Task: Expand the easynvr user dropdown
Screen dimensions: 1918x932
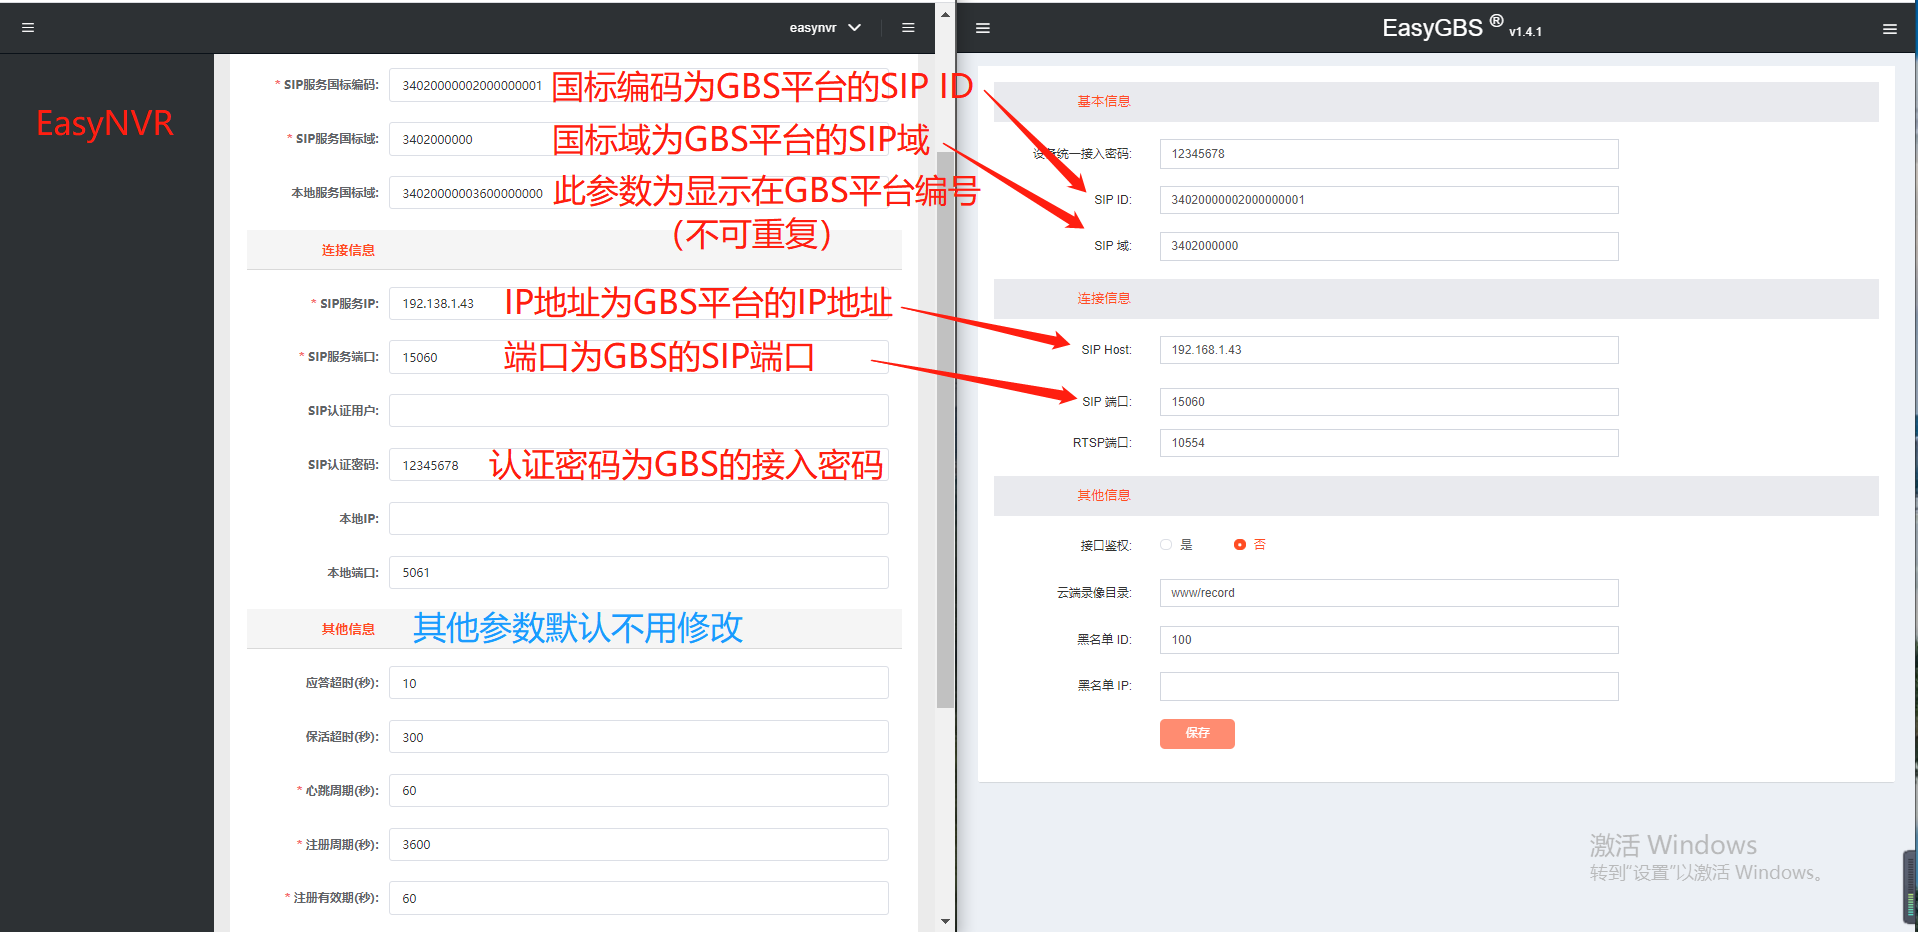Action: click(x=825, y=28)
